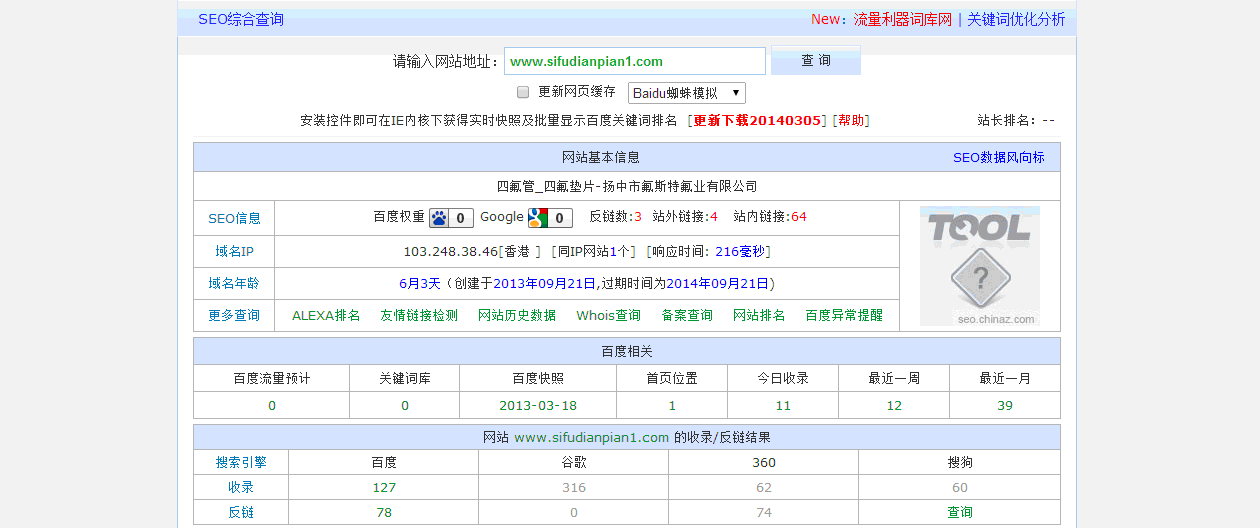This screenshot has width=1260, height=528.
Task: Click the Baidu backlink count 78
Action: 384,512
